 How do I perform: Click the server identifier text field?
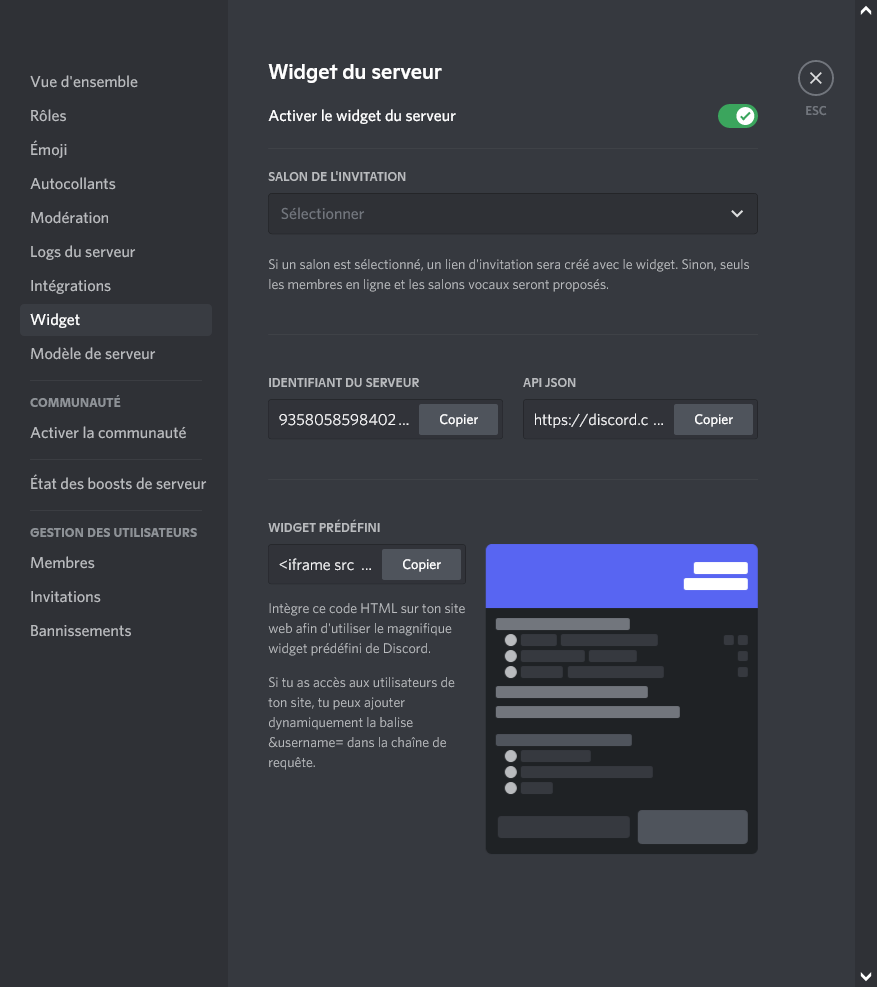343,420
